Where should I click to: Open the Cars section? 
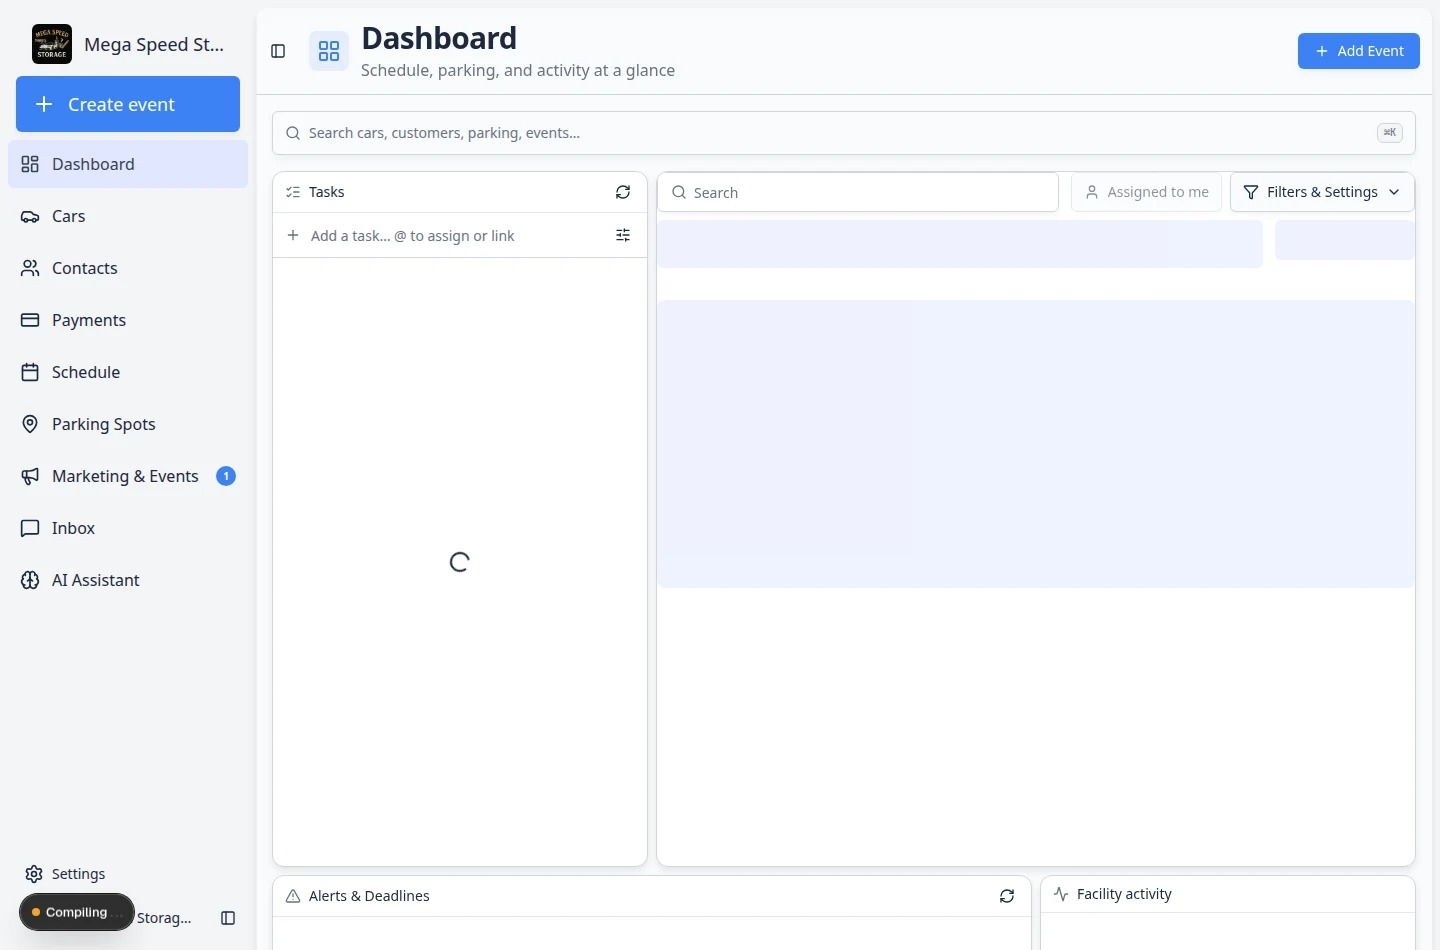click(128, 216)
